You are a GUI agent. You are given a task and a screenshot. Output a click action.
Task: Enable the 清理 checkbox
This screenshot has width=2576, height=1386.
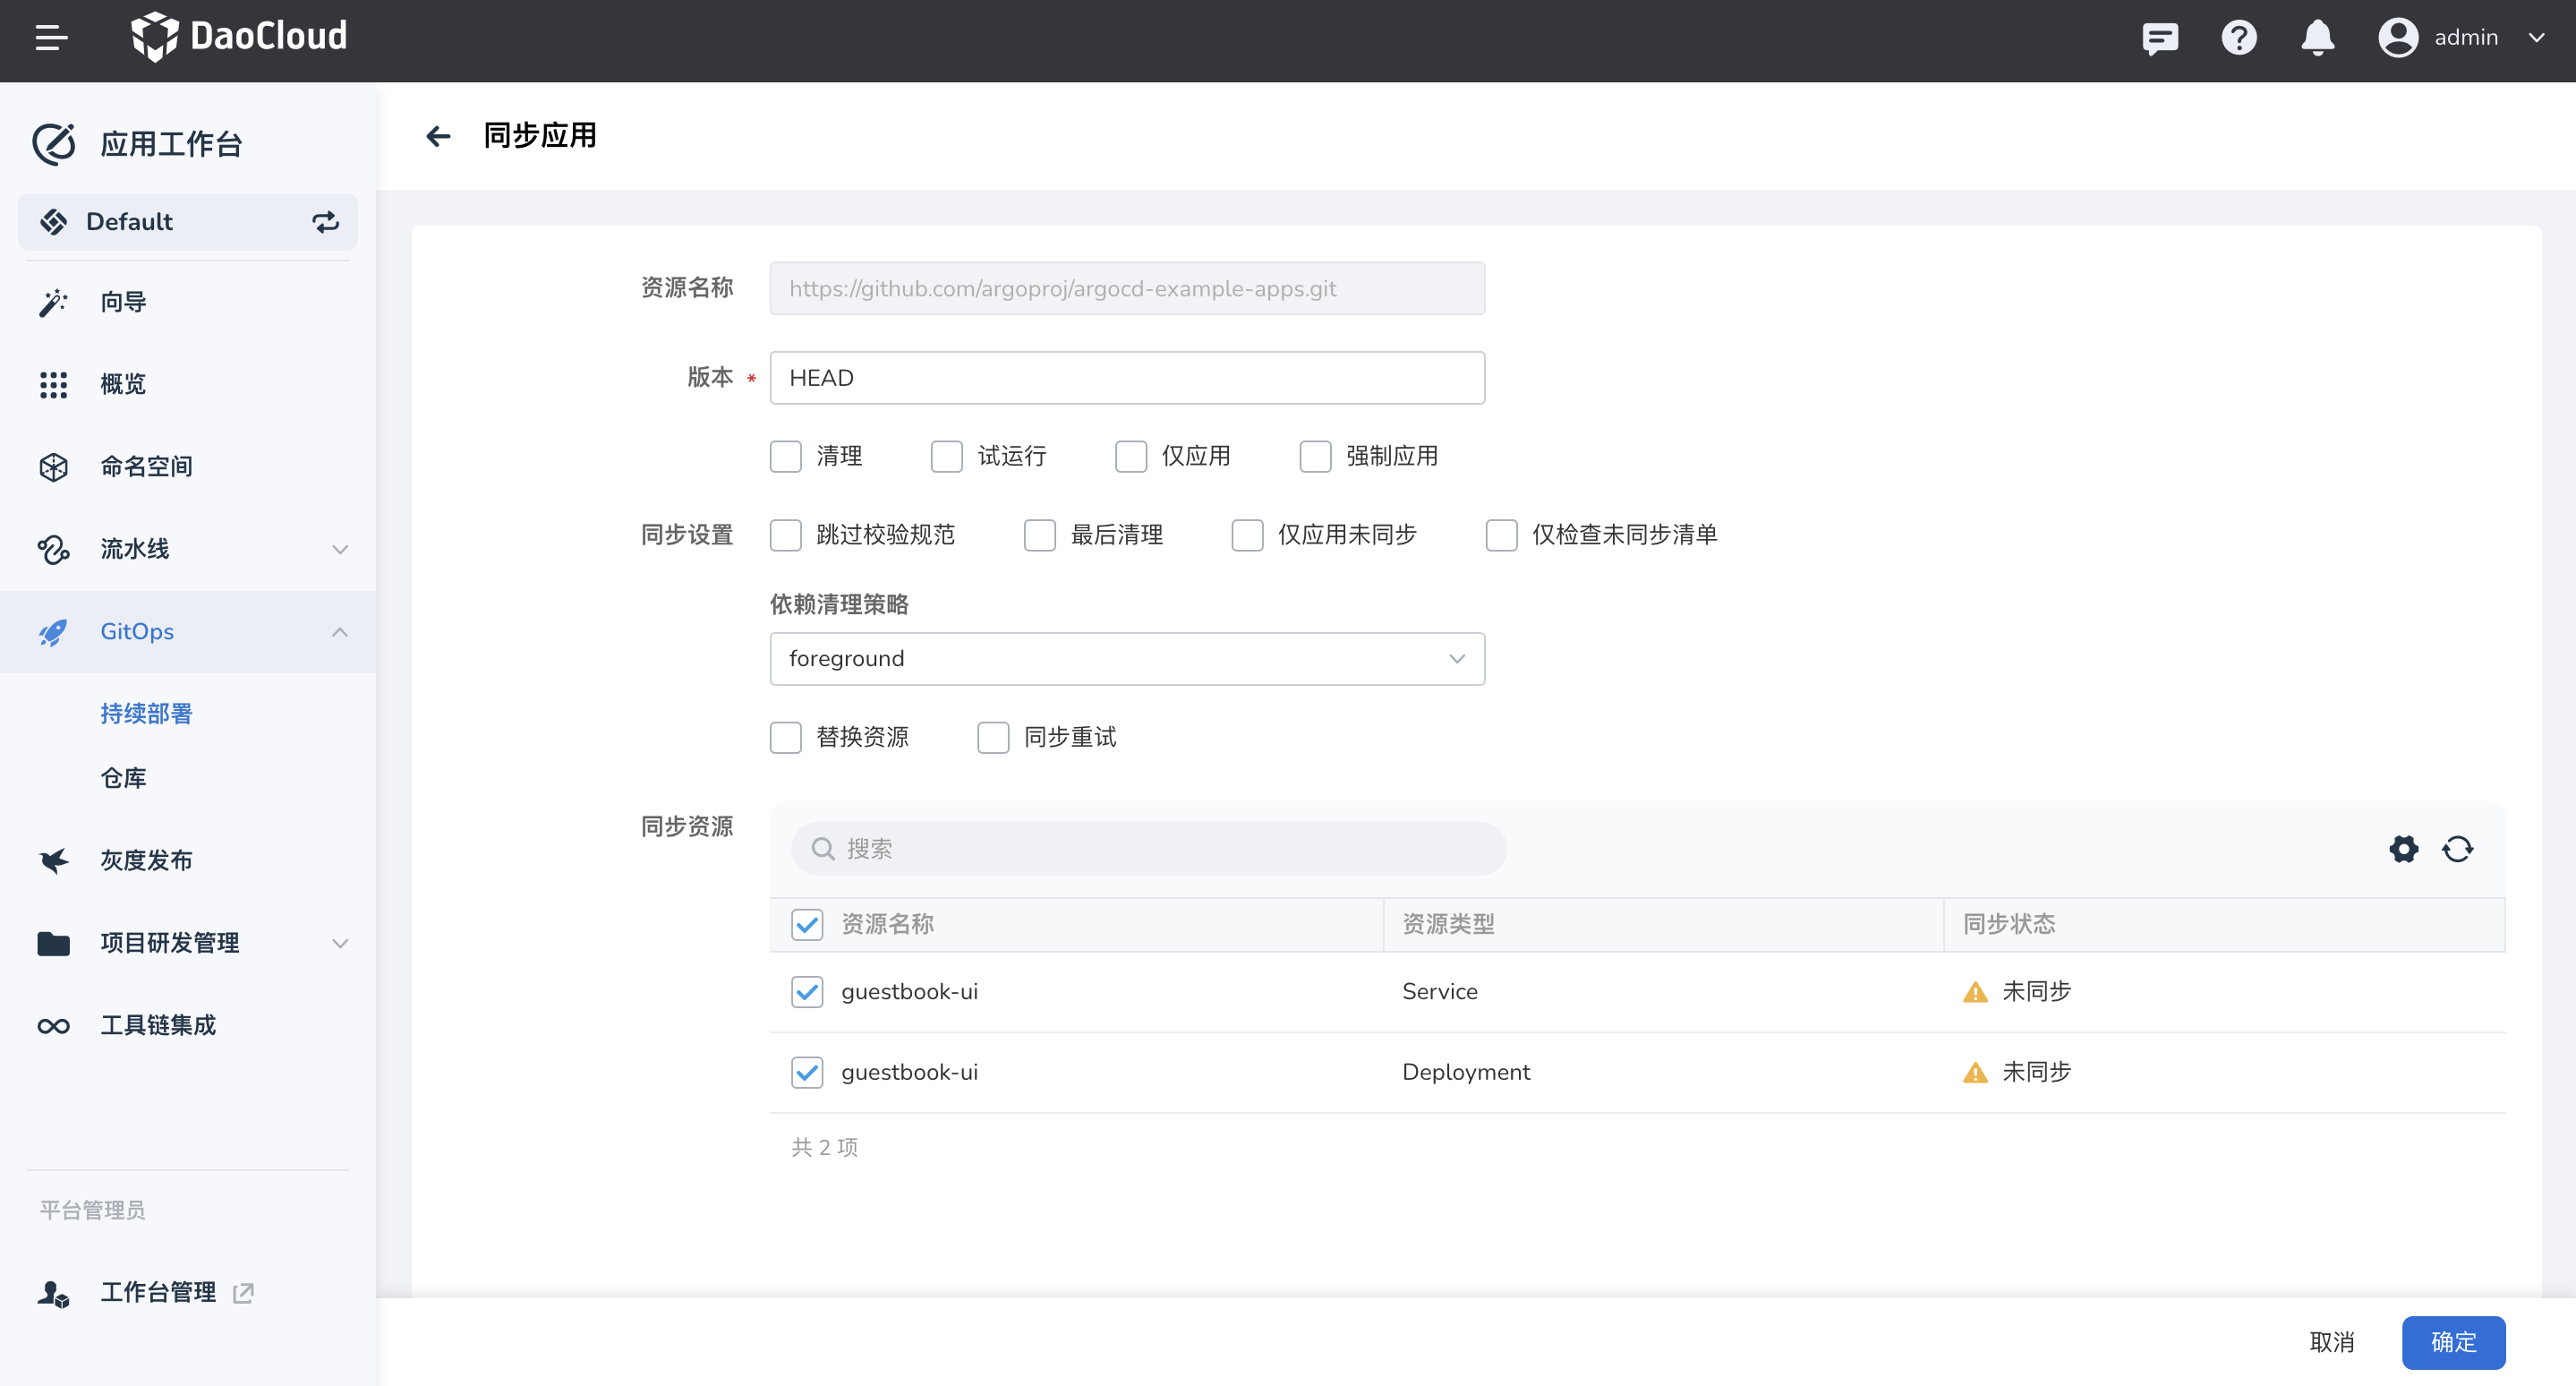786,456
